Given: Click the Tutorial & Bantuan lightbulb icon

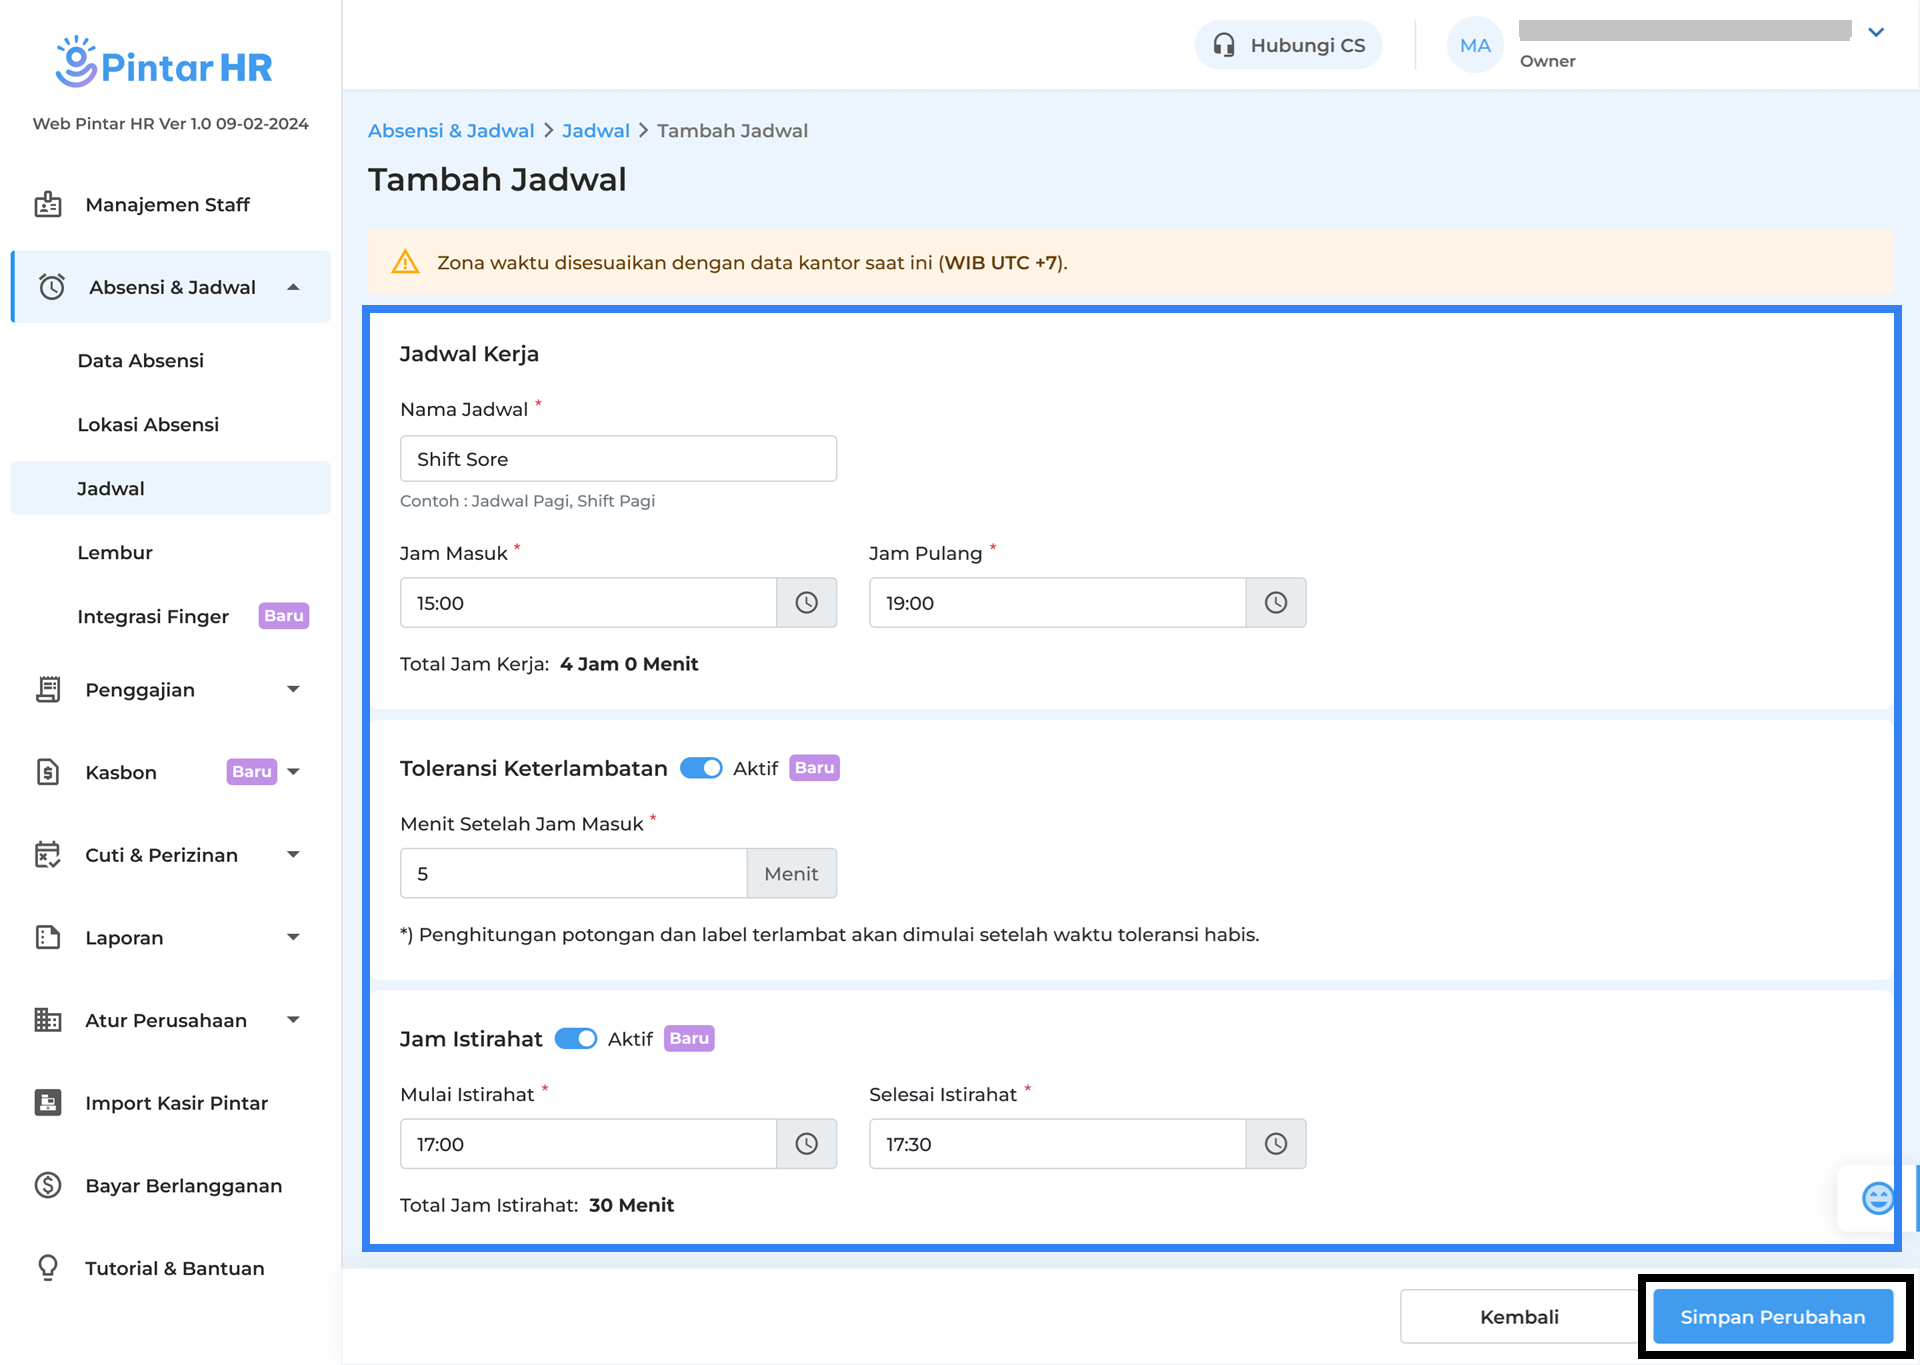Looking at the screenshot, I should [x=48, y=1268].
